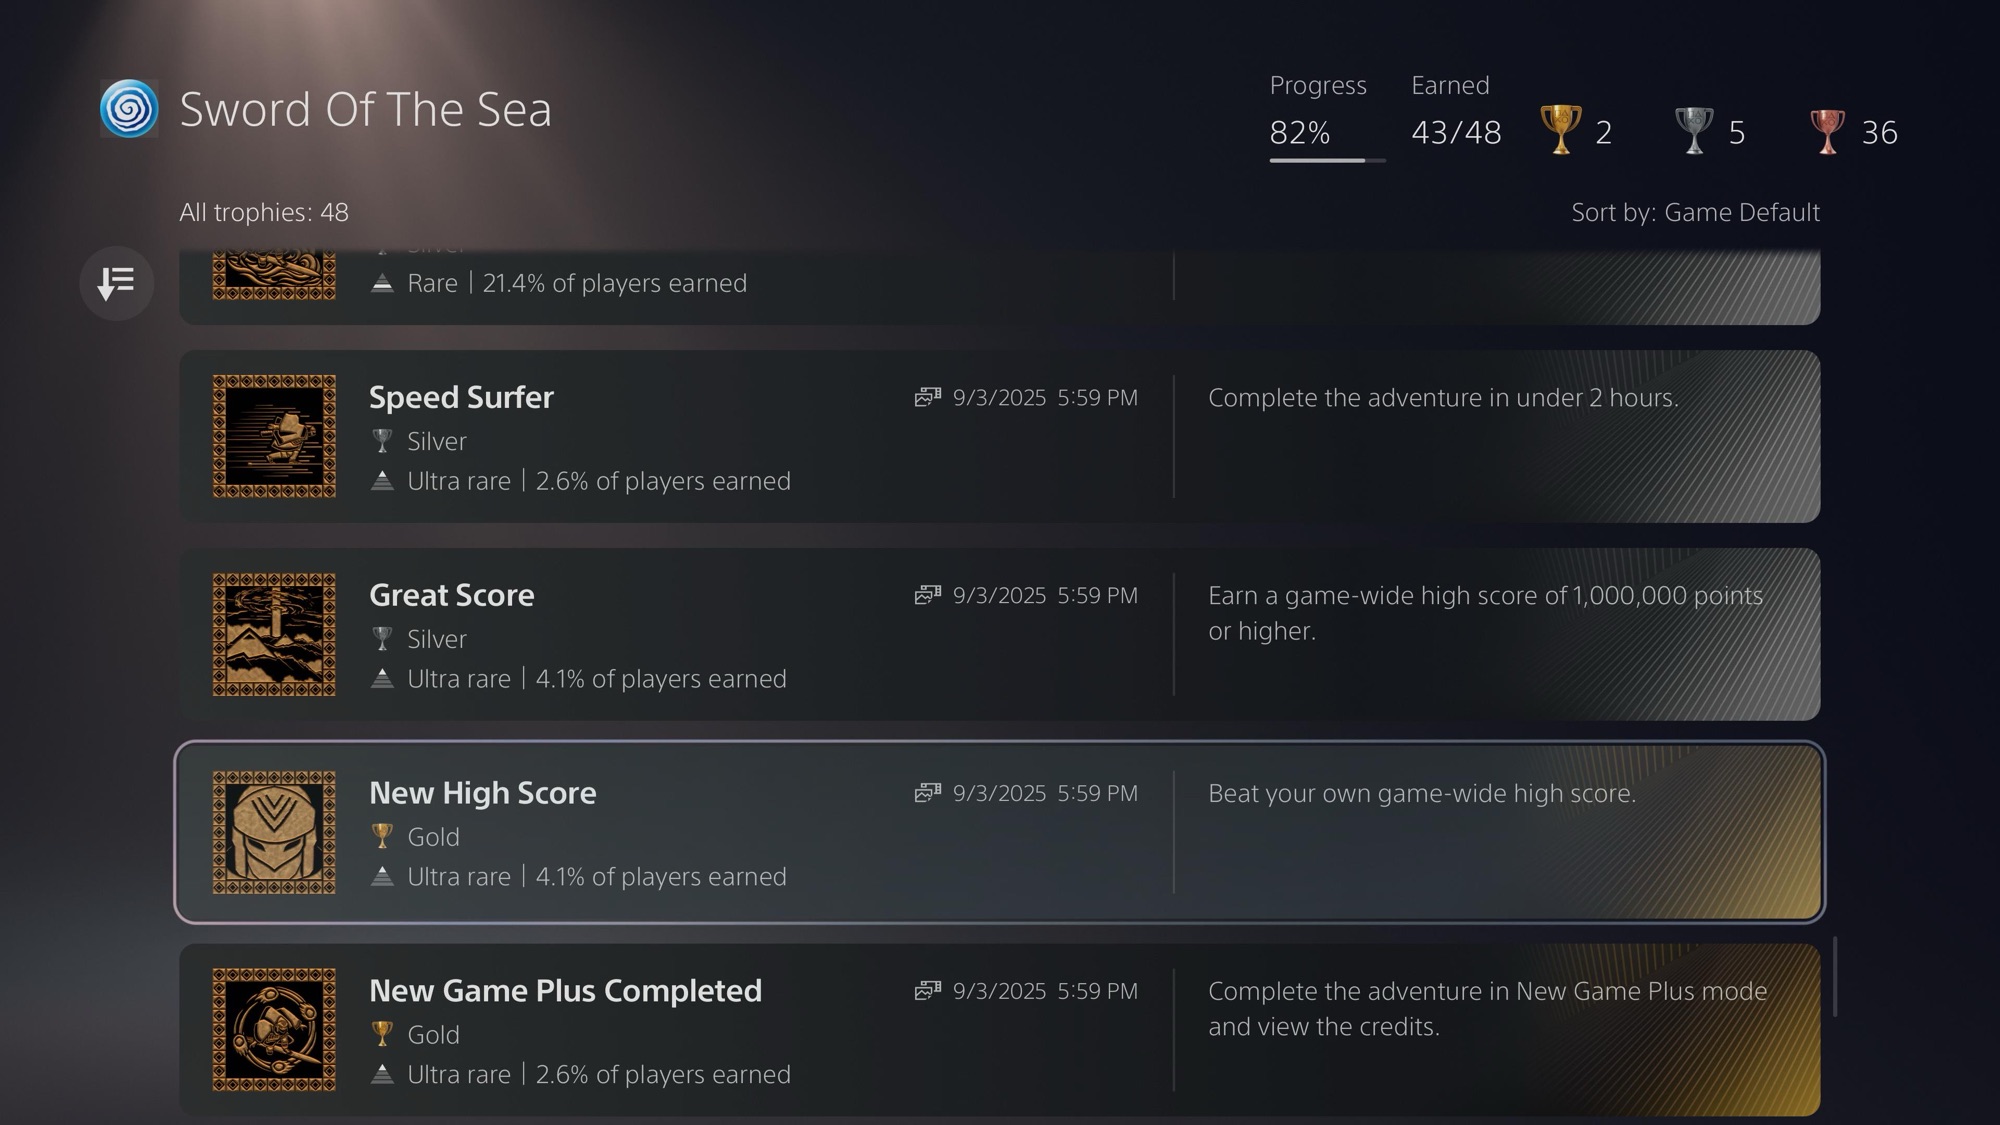
Task: Click the screenshot icon beside New High Score date
Action: 927,793
